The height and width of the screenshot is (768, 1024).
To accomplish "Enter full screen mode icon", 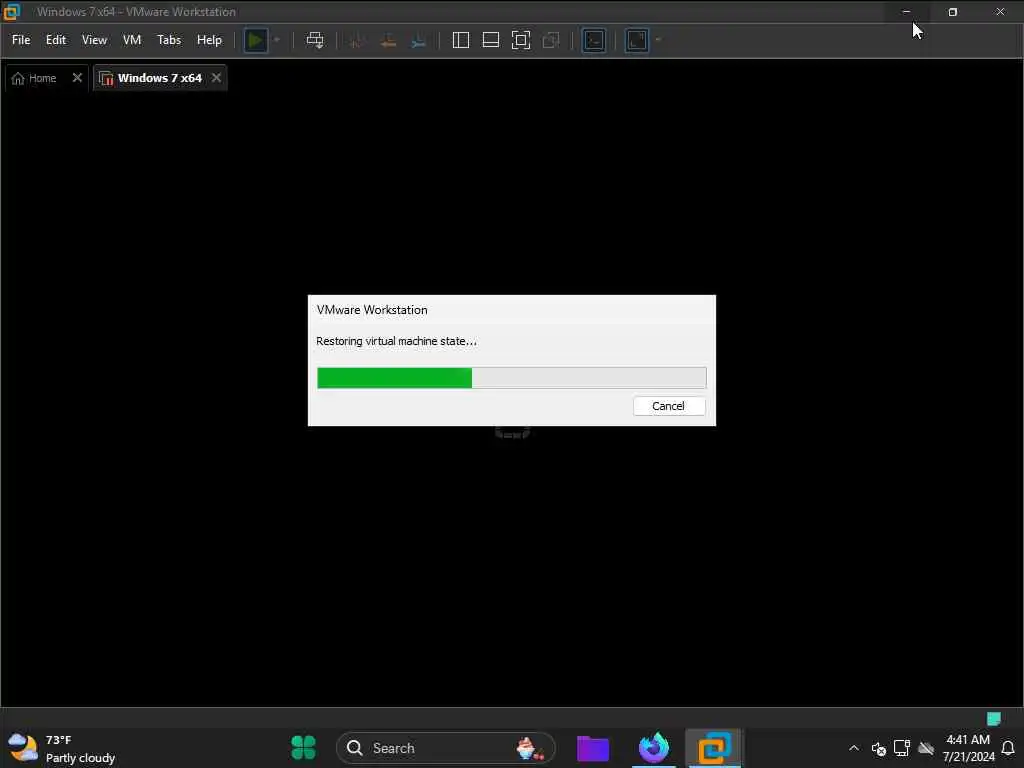I will (x=520, y=40).
